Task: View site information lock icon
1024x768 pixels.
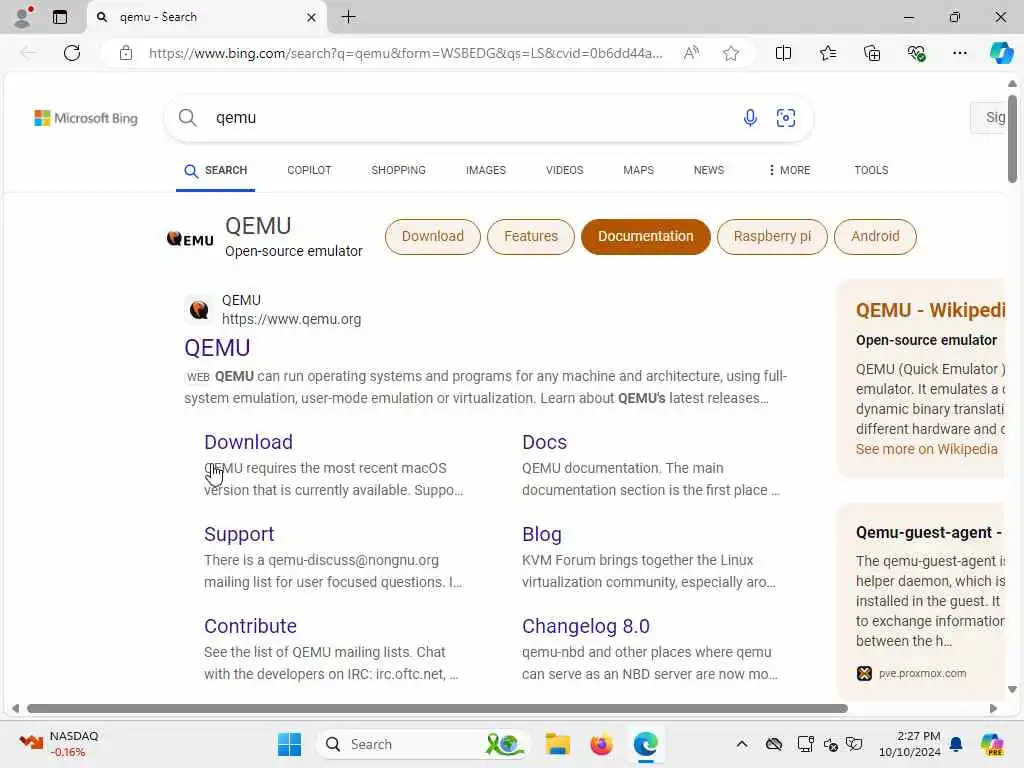Action: pos(126,53)
